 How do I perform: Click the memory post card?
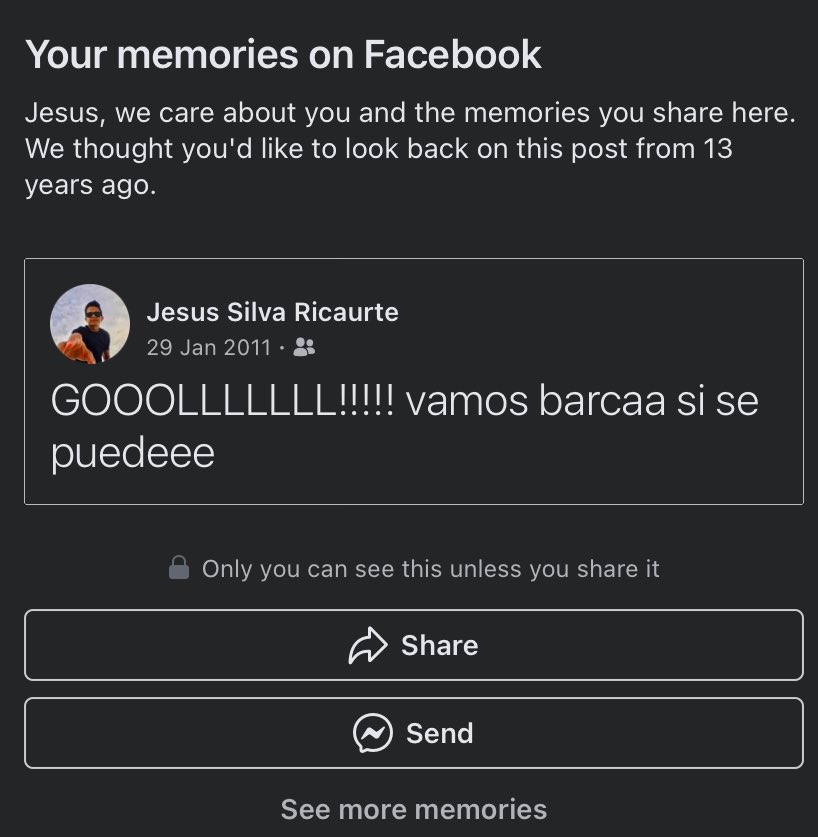(414, 381)
